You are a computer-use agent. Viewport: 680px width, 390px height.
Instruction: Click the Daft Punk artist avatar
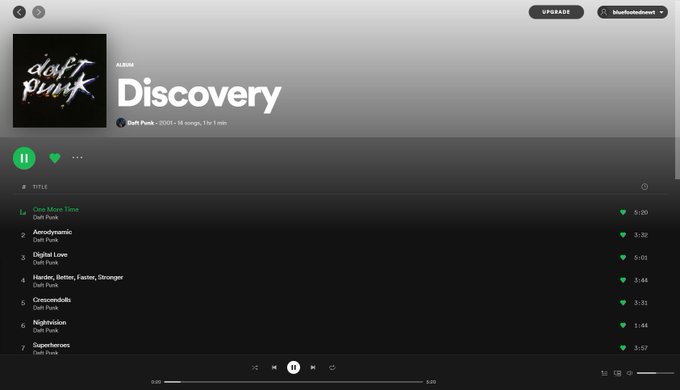click(121, 123)
